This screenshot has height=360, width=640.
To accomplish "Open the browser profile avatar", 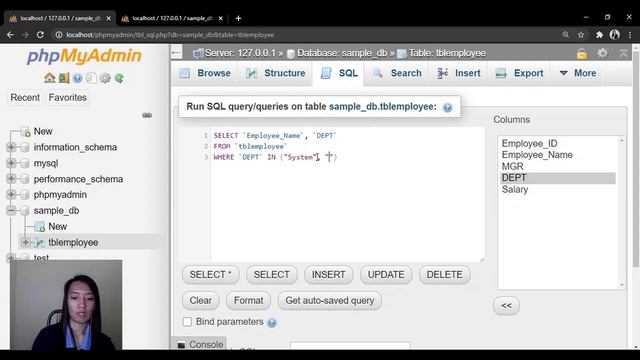I will click(x=615, y=35).
